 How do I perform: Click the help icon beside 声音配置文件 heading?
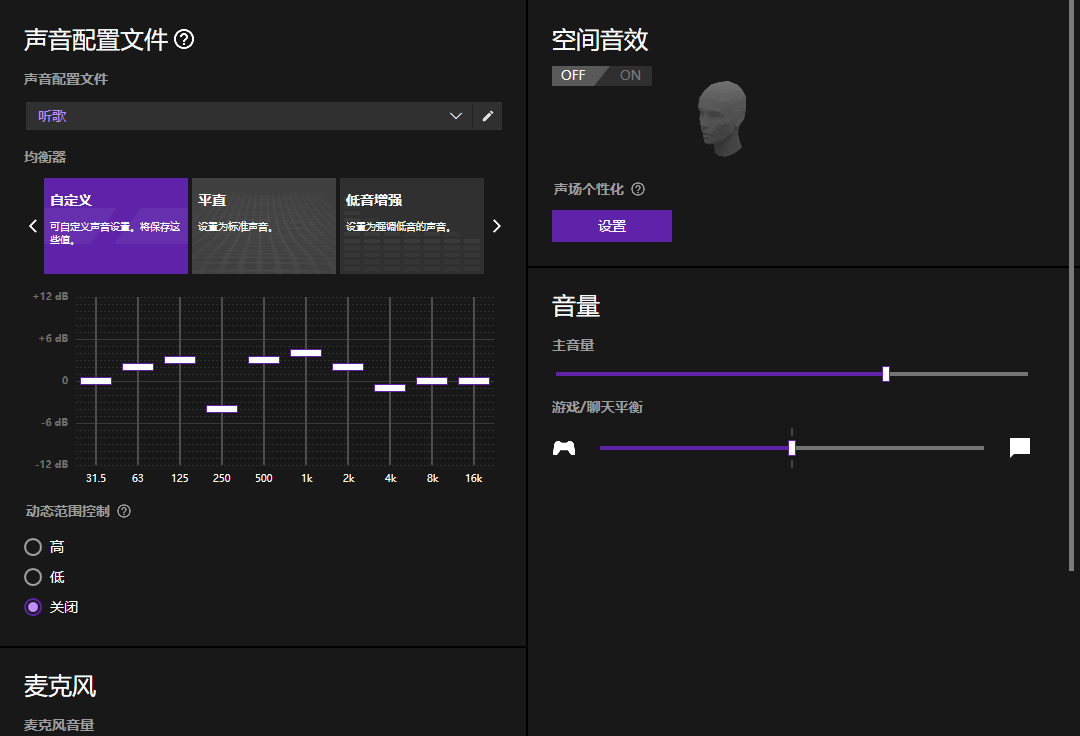184,40
